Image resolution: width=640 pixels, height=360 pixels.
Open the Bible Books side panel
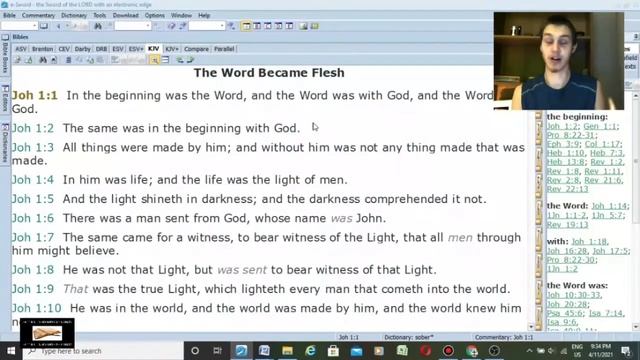point(5,54)
